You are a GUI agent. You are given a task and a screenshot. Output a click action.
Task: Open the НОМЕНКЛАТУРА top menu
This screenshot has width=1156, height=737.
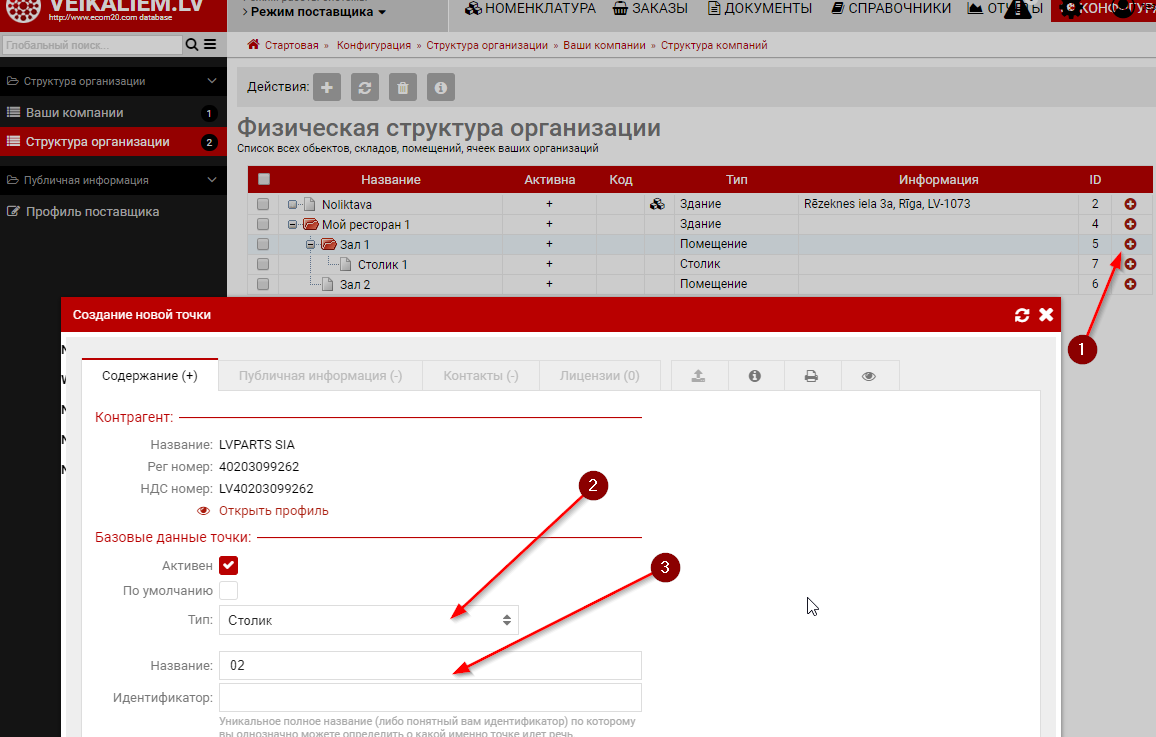coord(530,9)
